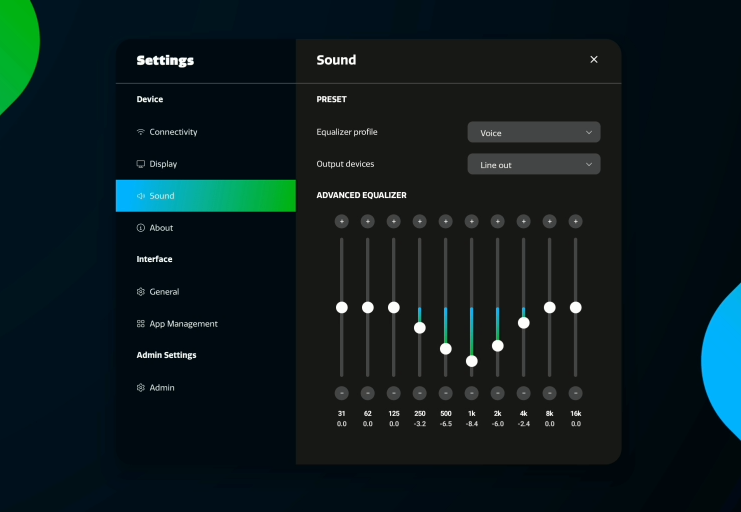Screen dimensions: 741x512
Task: Click the grid icon next to App Management
Action: point(140,324)
